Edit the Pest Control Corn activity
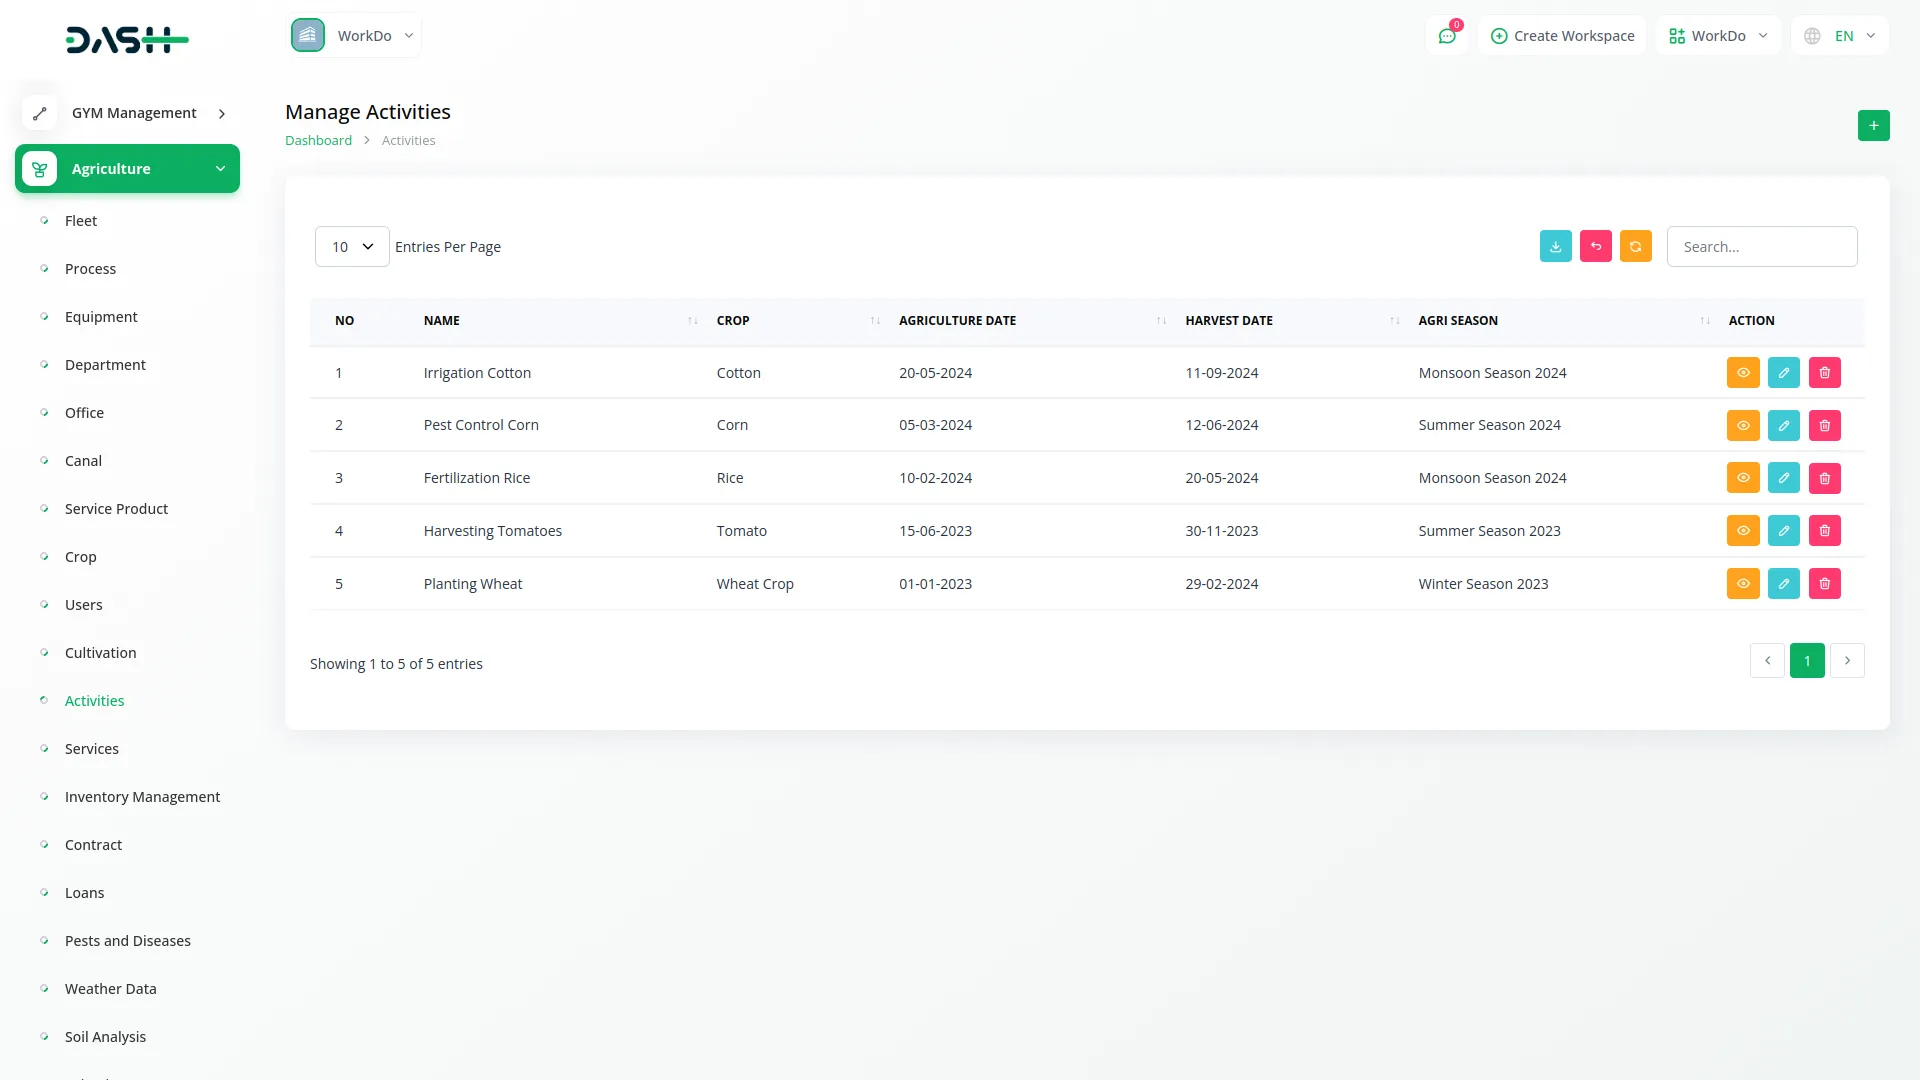Screen dimensions: 1920x1080 [1783, 426]
